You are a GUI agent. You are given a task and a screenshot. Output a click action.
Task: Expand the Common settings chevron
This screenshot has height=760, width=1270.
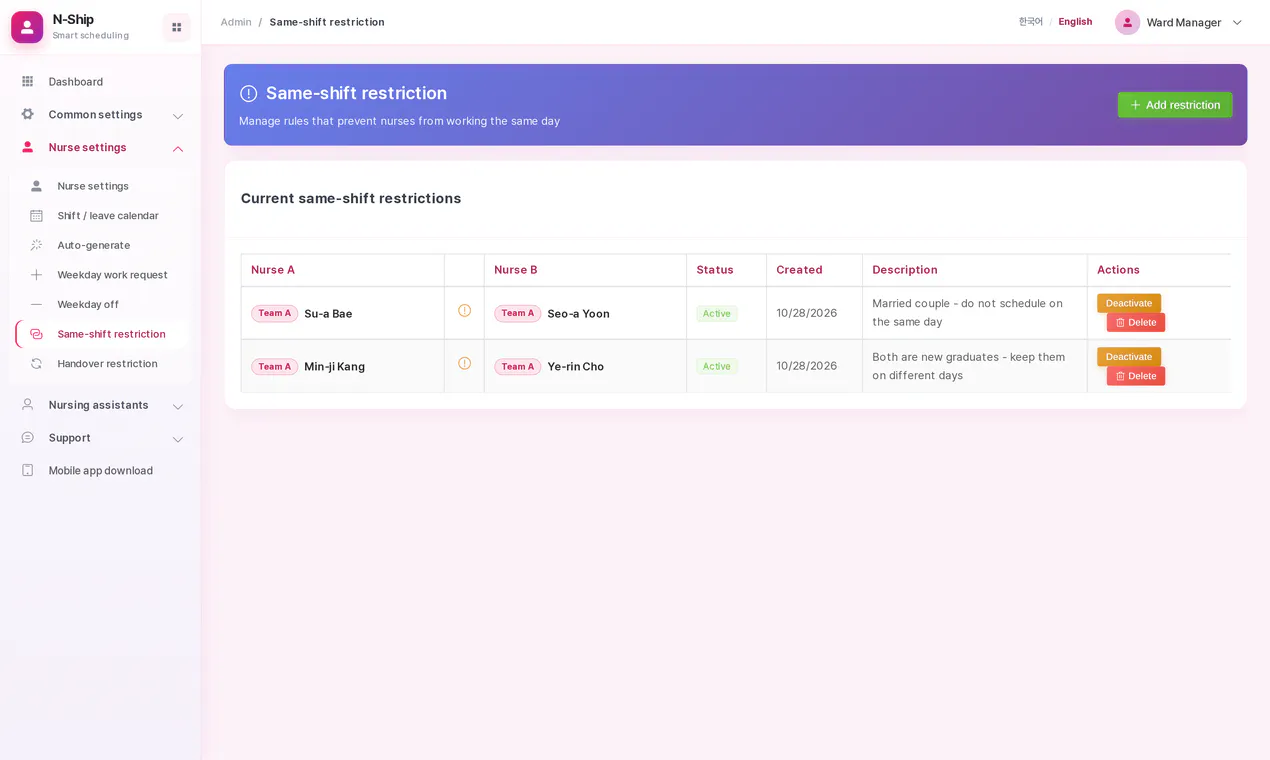point(178,116)
